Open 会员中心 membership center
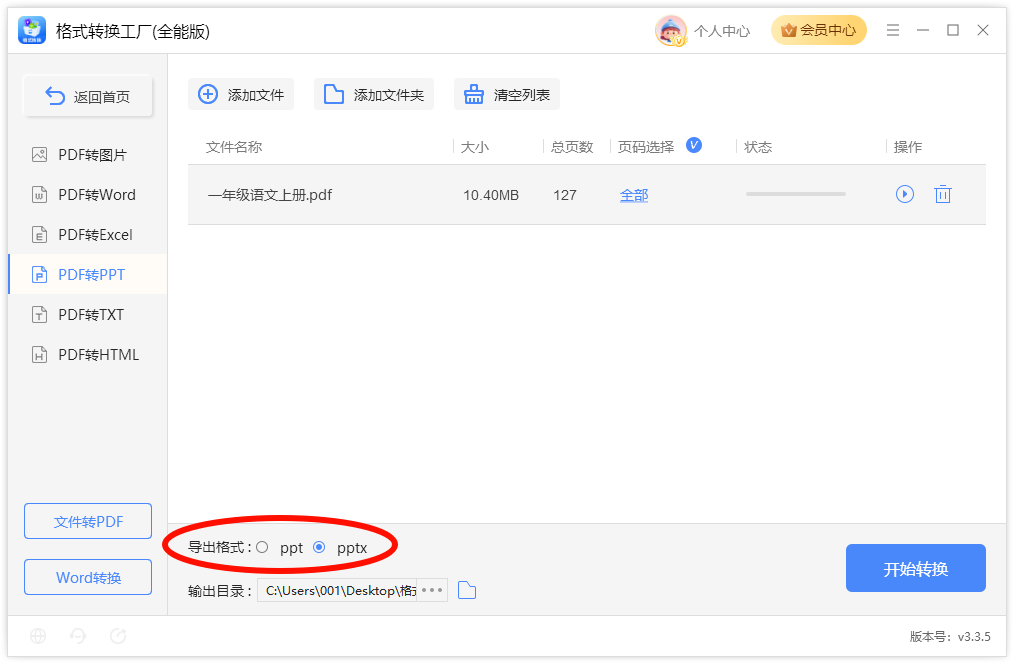The image size is (1014, 664). click(x=819, y=30)
